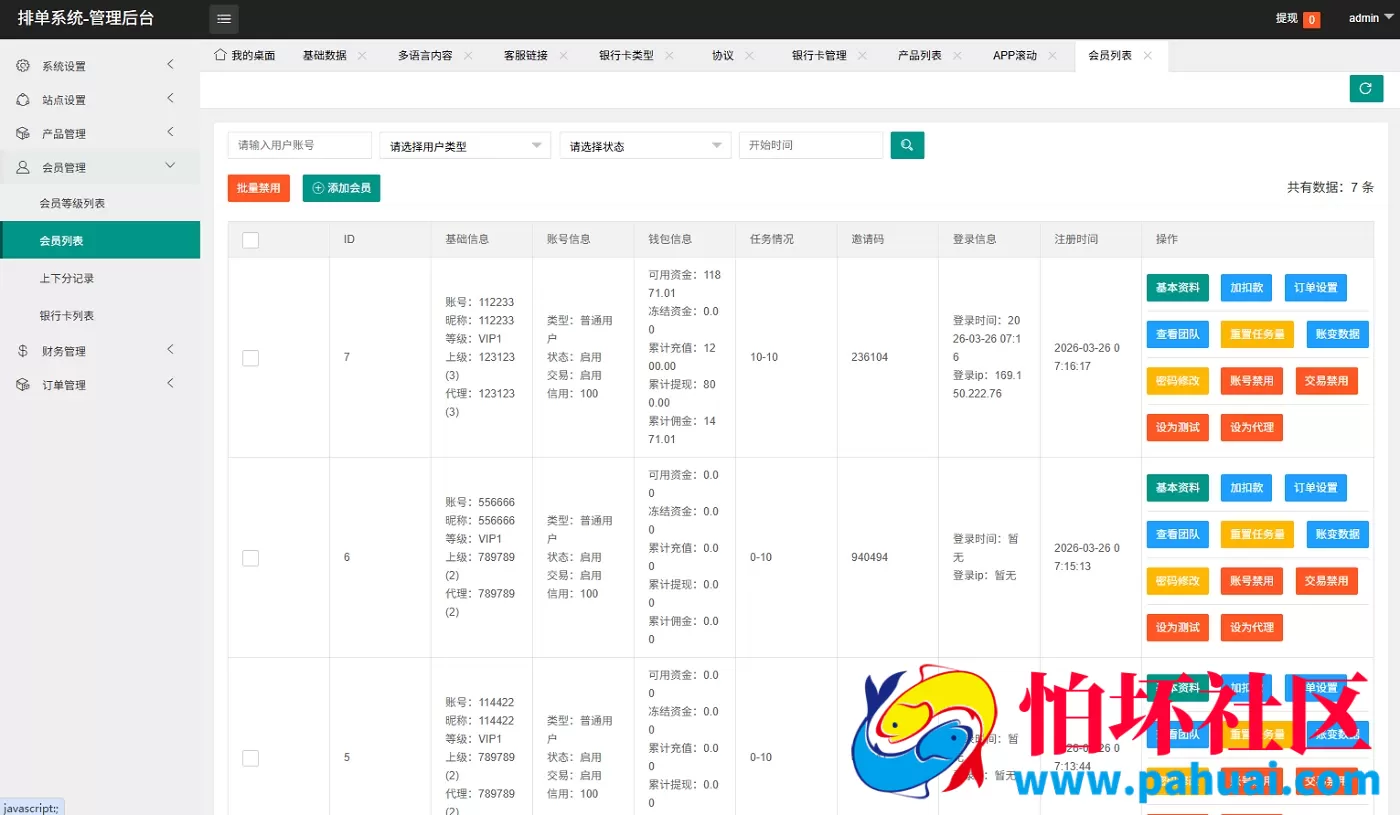
Task: Tick the select-all checkbox in table header
Action: (250, 240)
